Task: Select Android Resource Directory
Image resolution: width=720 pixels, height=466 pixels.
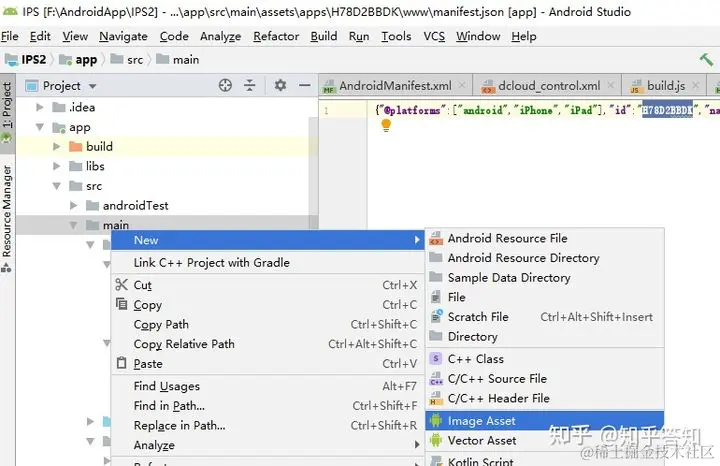Action: [545, 258]
